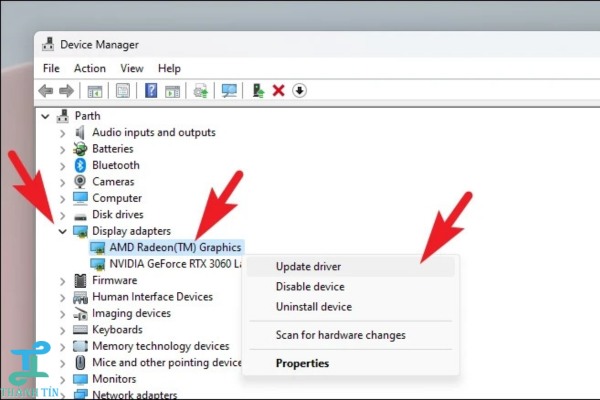Click the Forward arrow toolbar icon

tap(66, 91)
